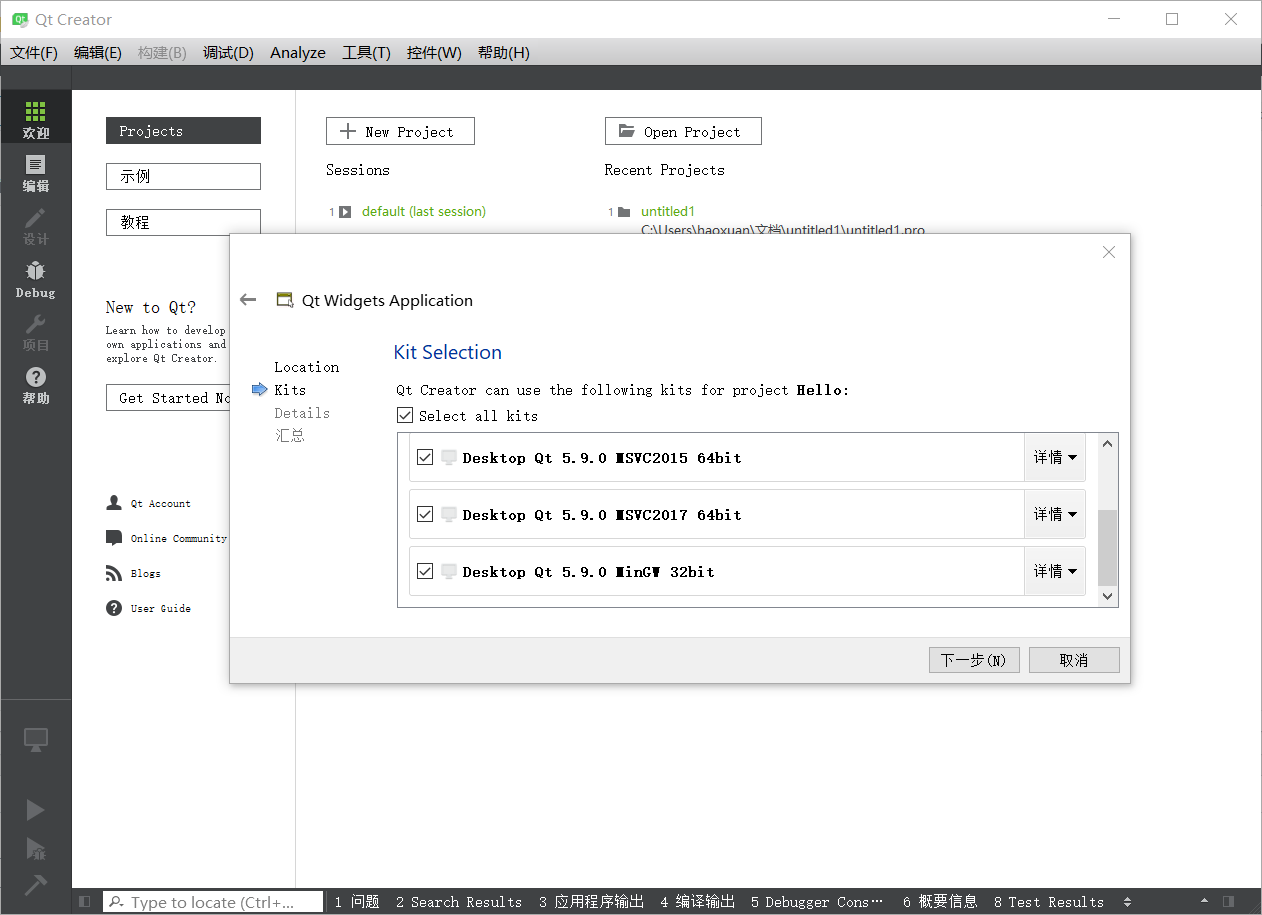
Task: Click the Build hammer icon
Action: pyautogui.click(x=35, y=884)
